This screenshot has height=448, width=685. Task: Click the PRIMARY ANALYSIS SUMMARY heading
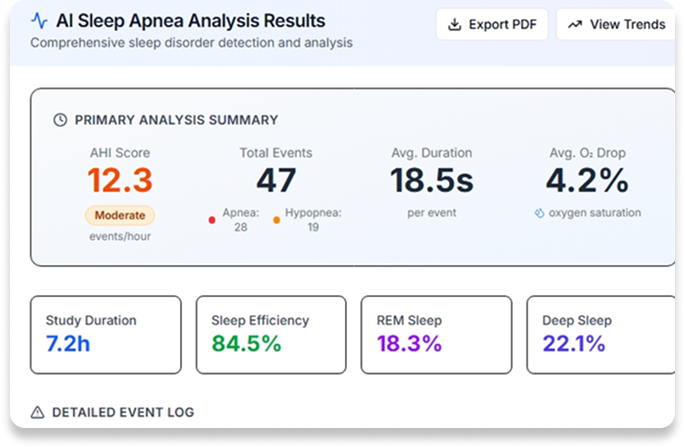[176, 120]
